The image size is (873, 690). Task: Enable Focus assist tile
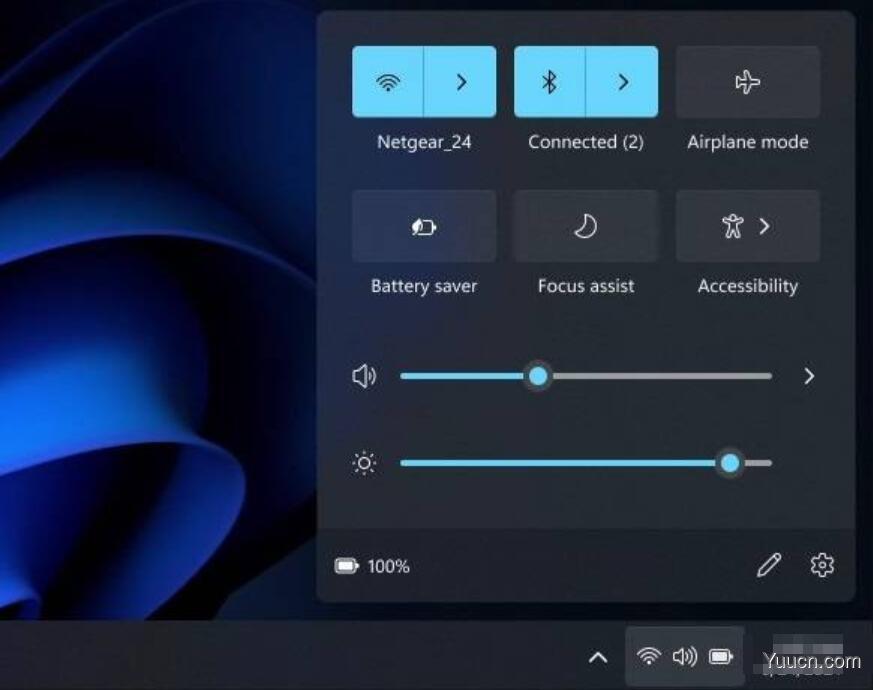tap(586, 226)
